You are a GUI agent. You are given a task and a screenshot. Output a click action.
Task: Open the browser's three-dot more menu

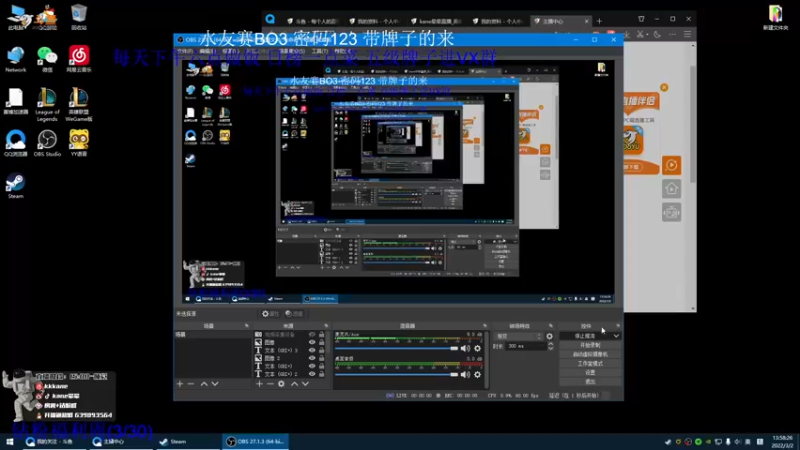click(x=672, y=34)
